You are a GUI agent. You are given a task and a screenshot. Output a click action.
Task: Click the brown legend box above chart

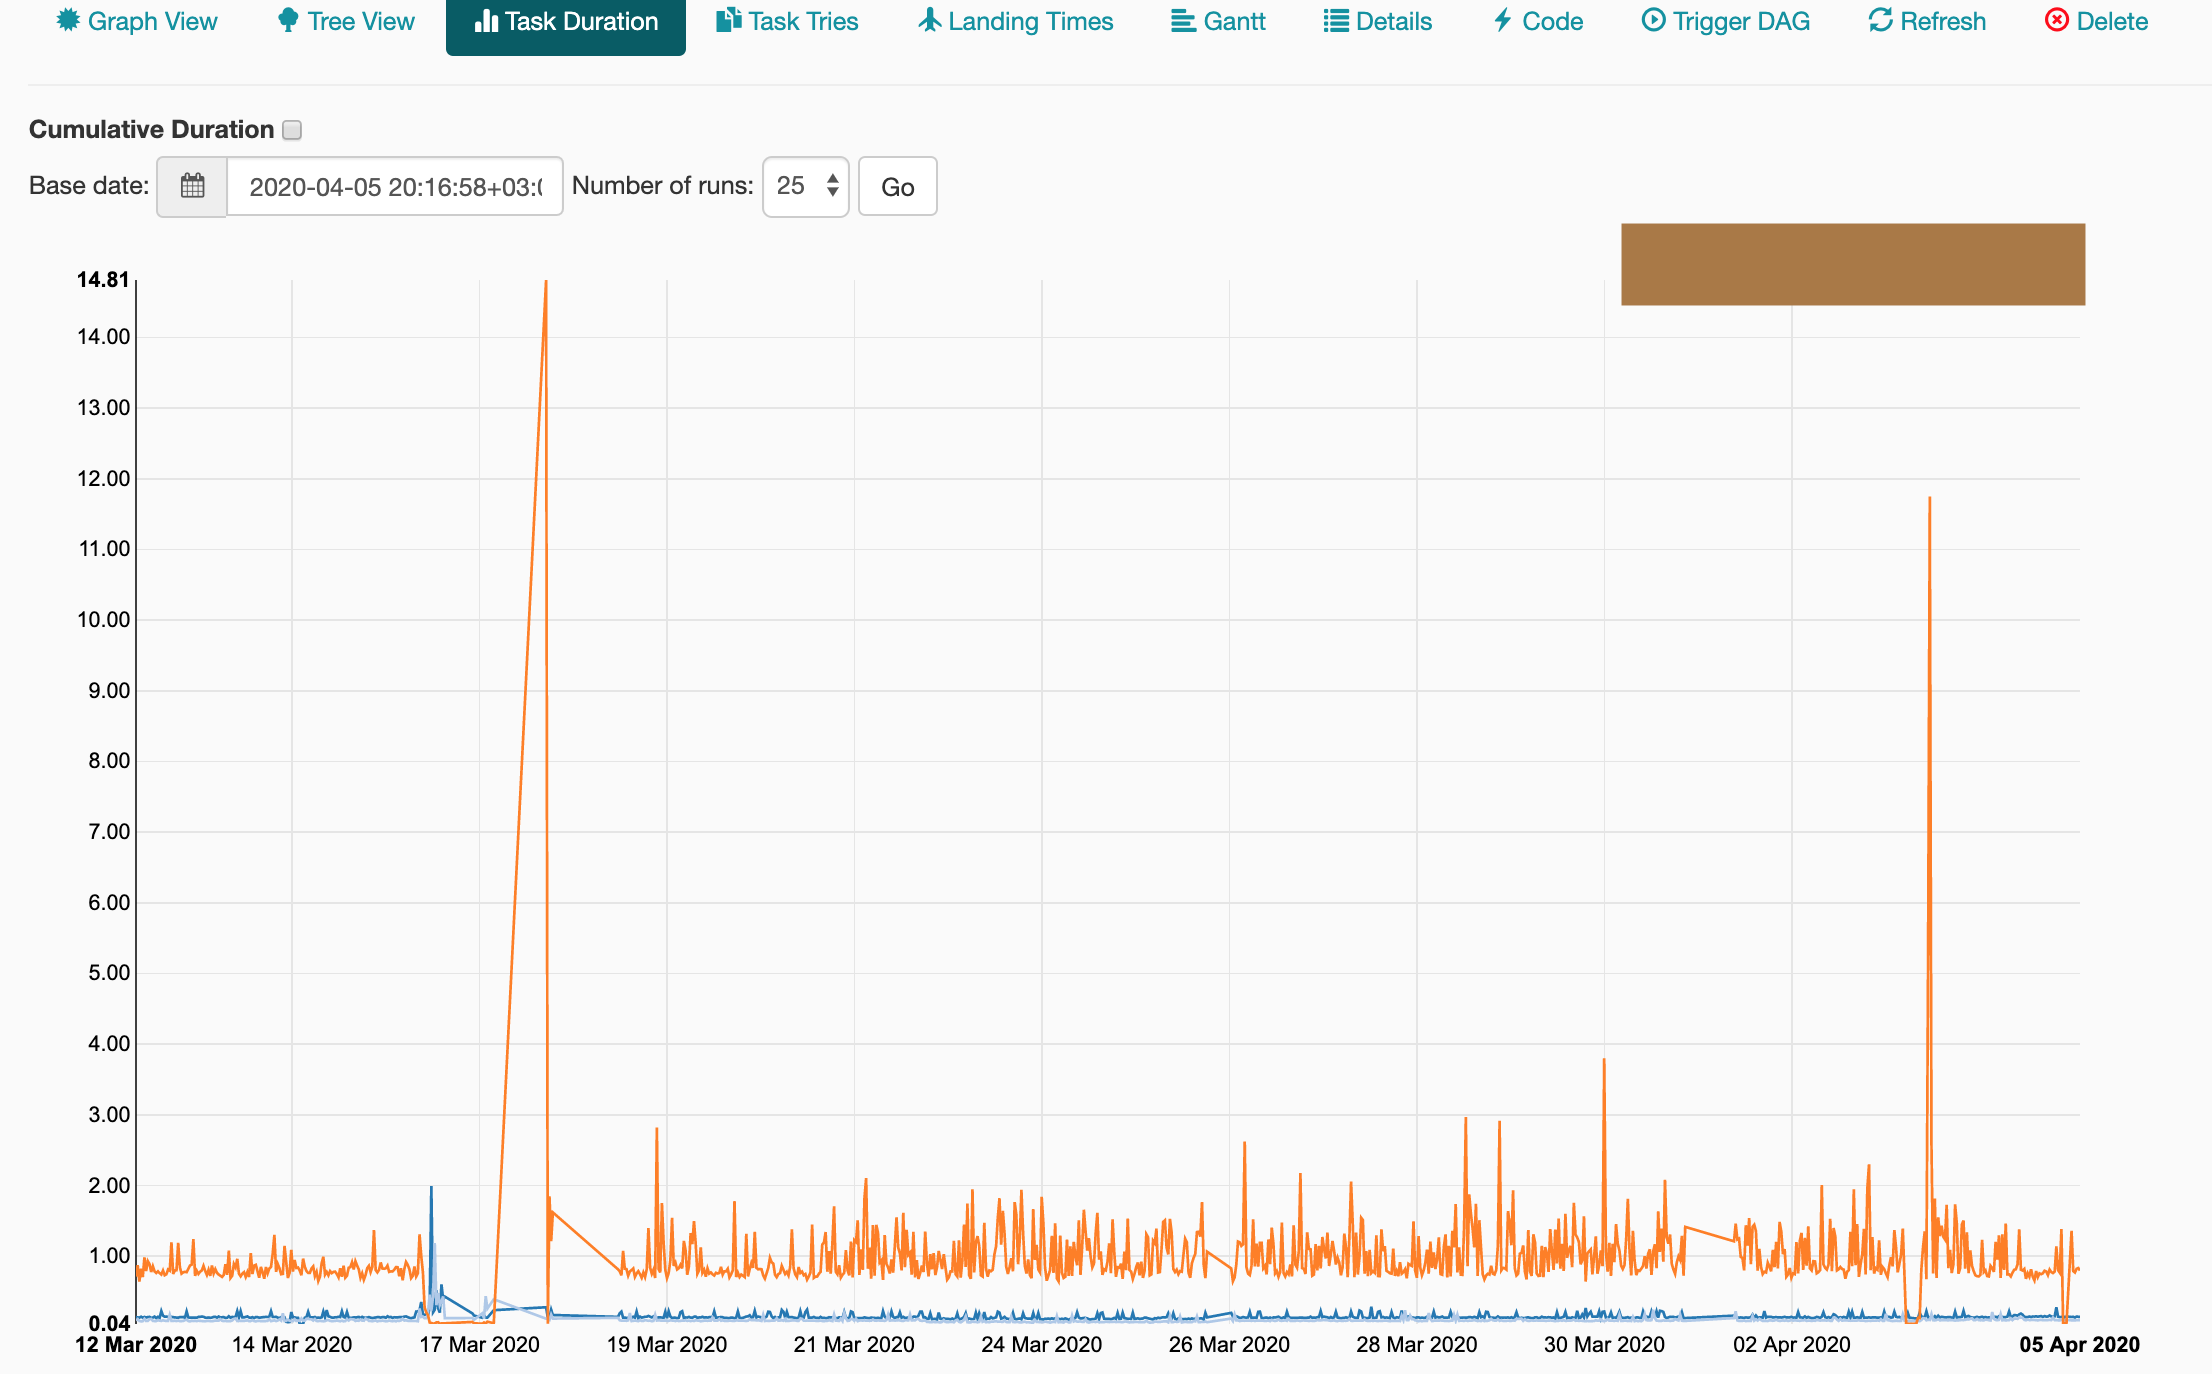click(1852, 264)
